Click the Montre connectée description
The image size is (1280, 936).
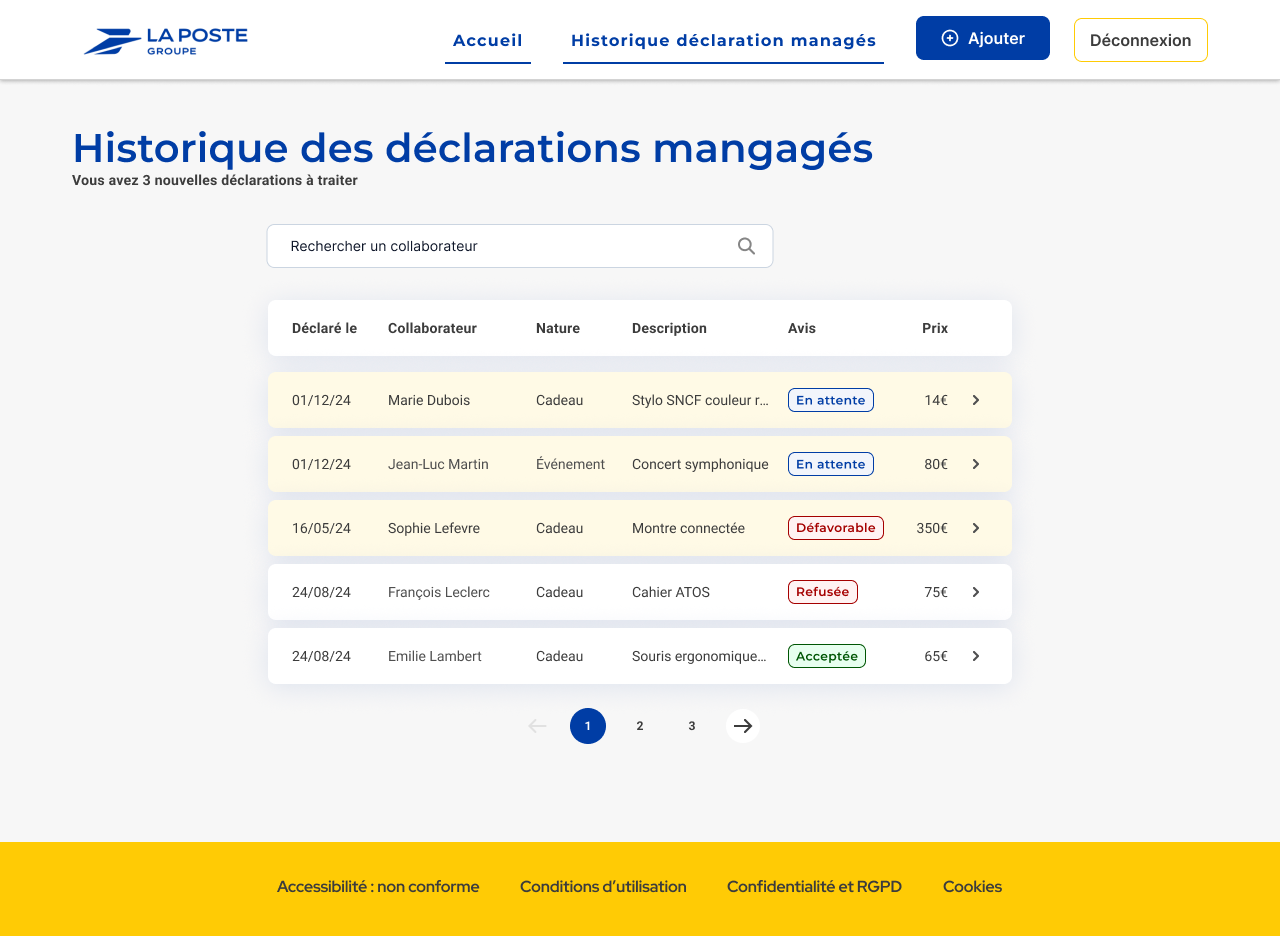688,528
